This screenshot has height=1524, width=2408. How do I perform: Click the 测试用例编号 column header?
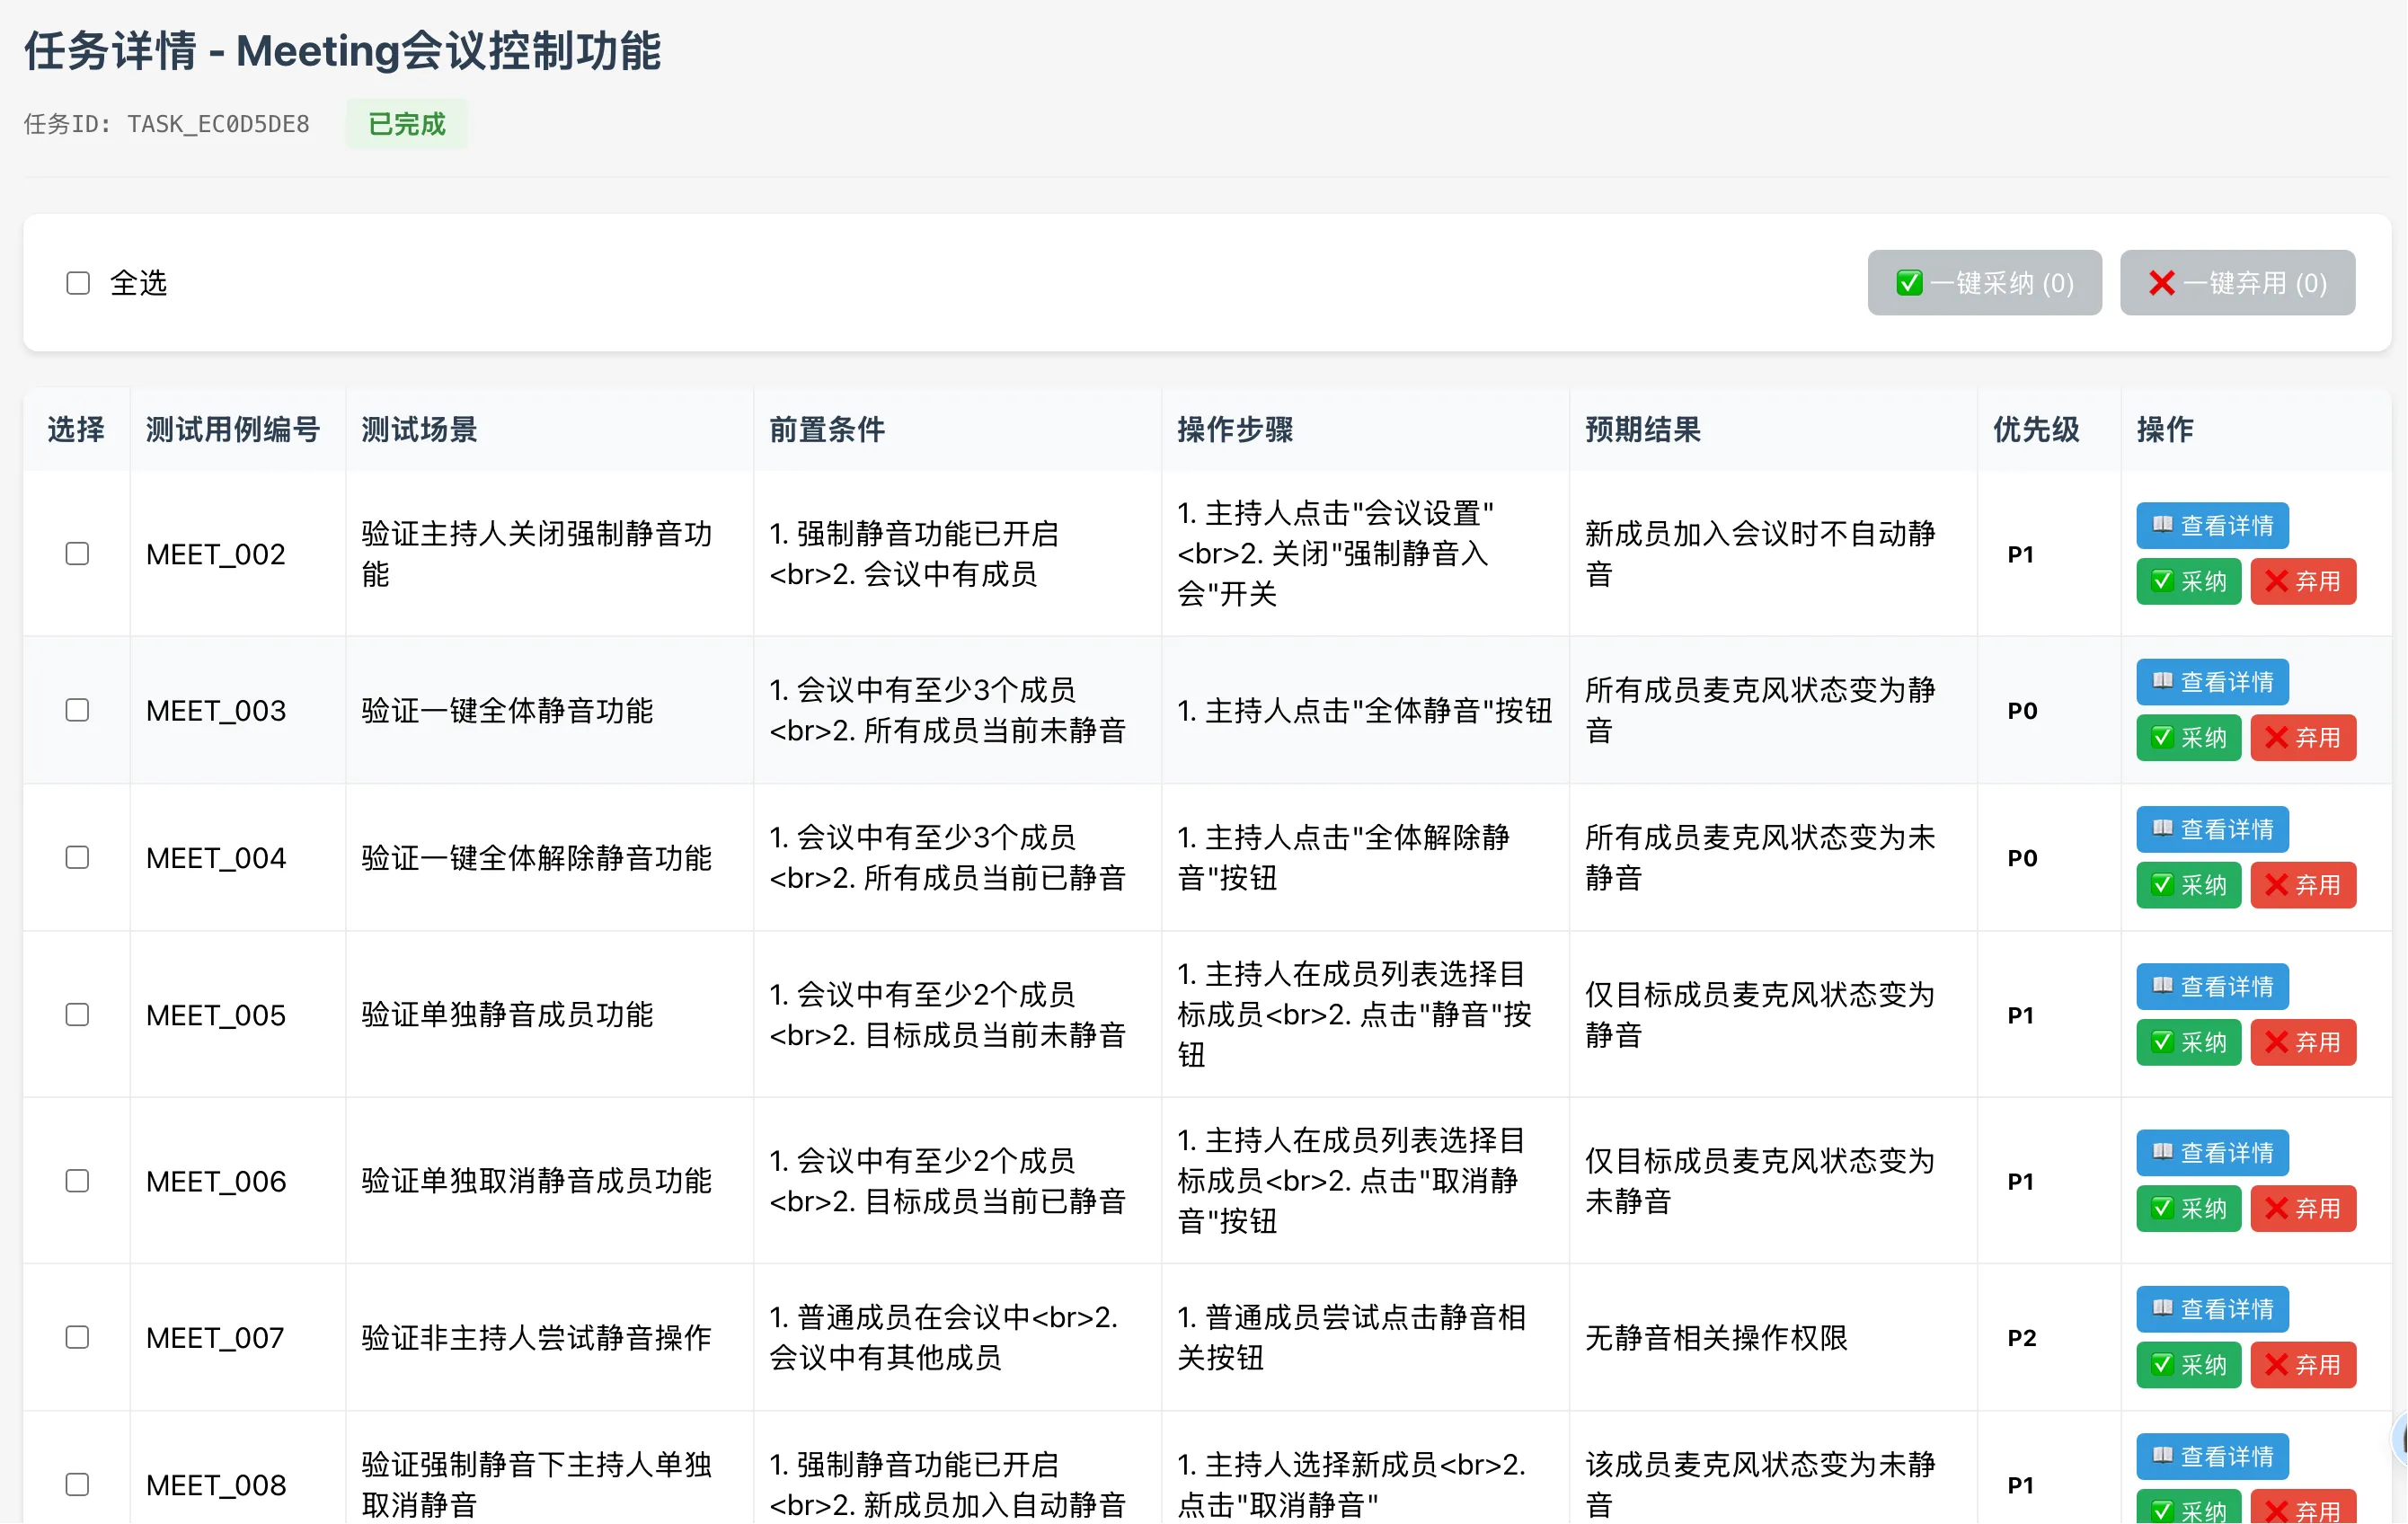233,430
